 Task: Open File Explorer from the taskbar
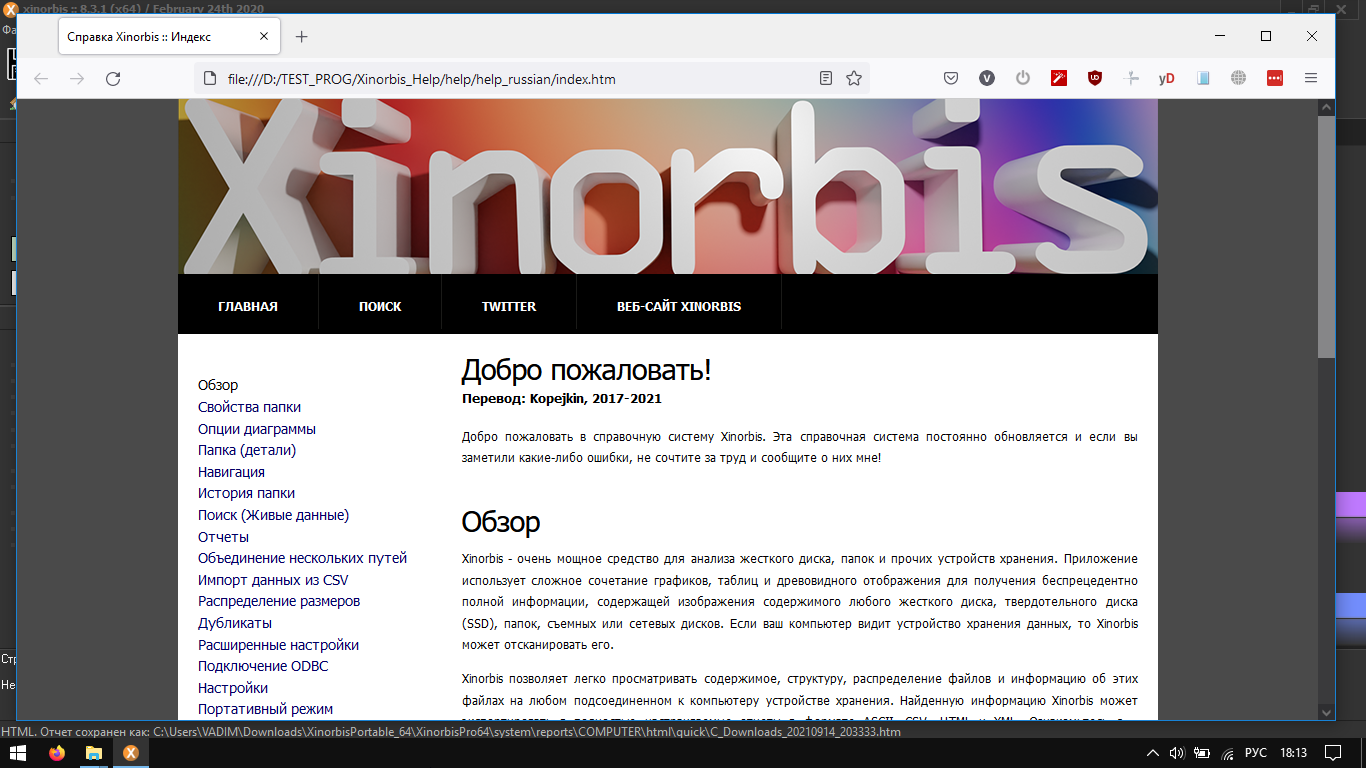point(94,753)
